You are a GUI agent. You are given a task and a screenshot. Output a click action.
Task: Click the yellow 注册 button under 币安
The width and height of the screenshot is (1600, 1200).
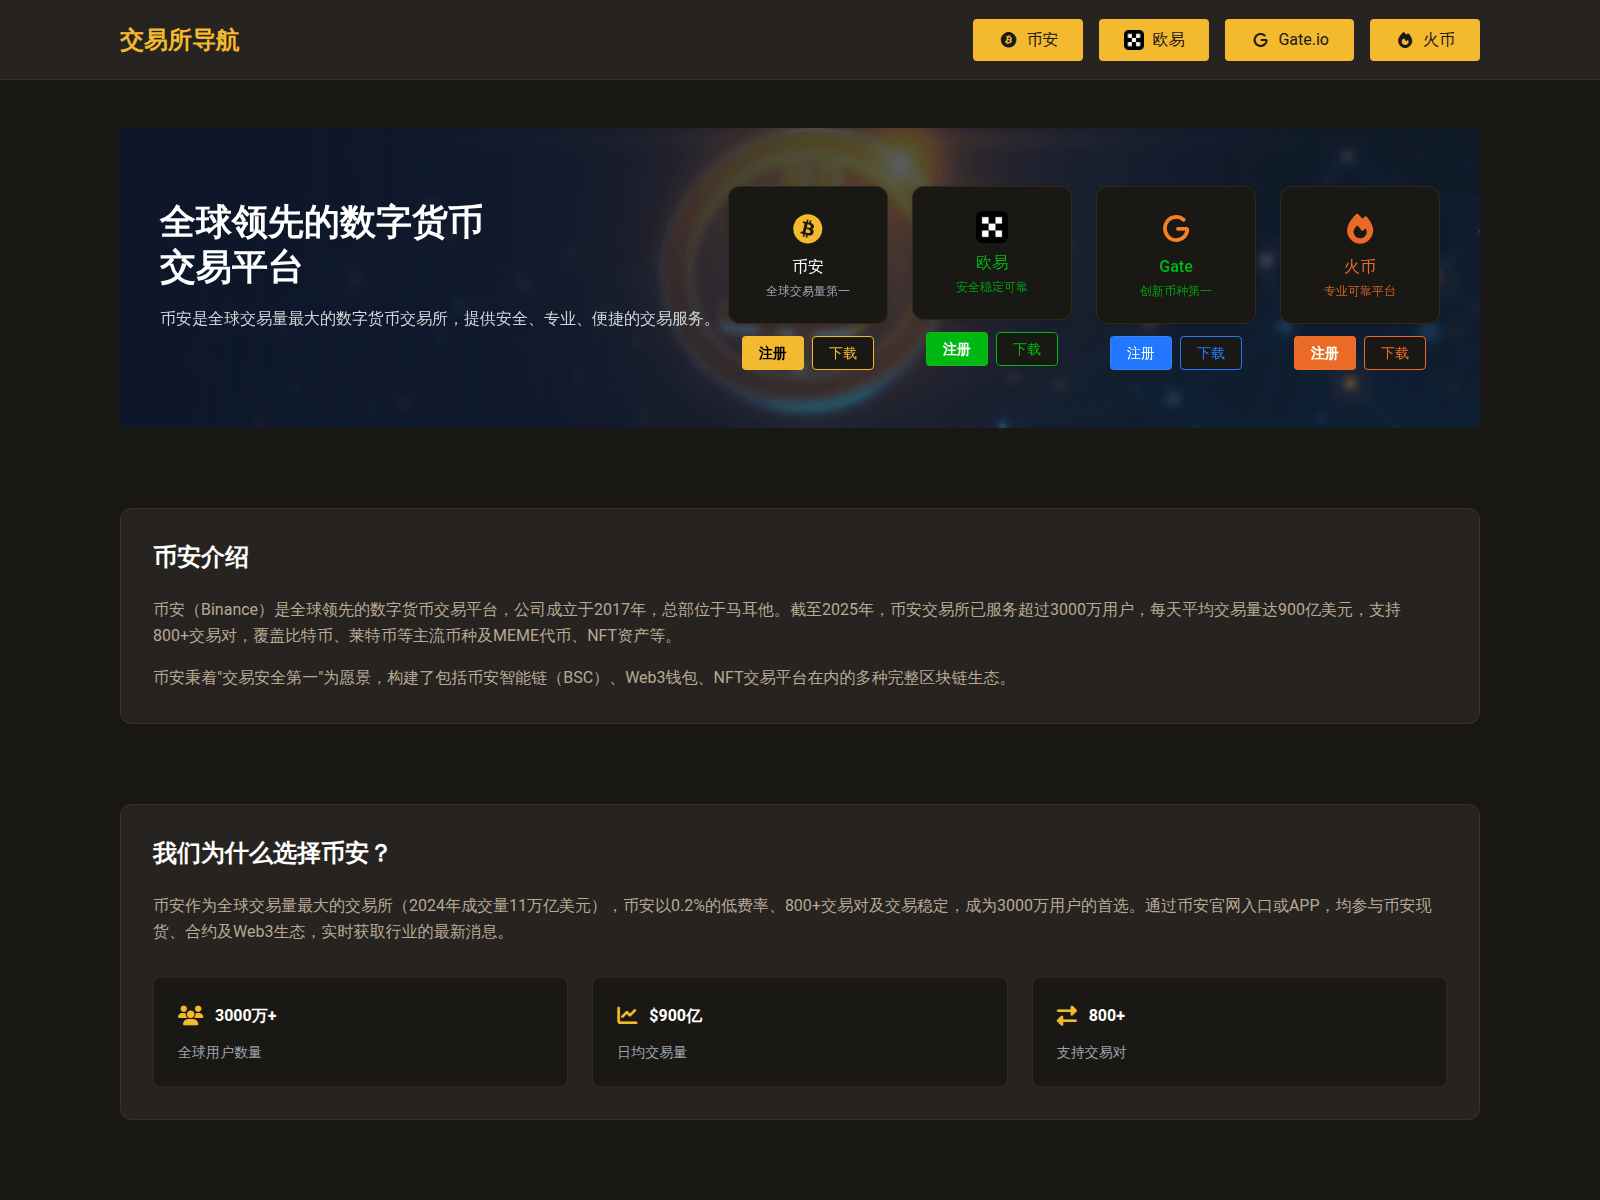[x=772, y=353]
